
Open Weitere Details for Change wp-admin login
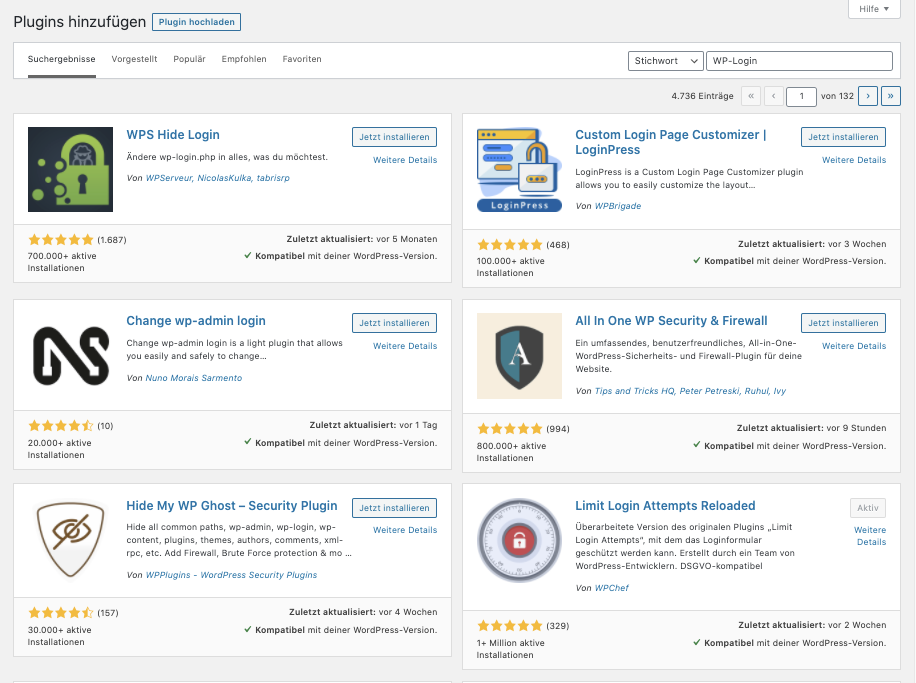405,346
